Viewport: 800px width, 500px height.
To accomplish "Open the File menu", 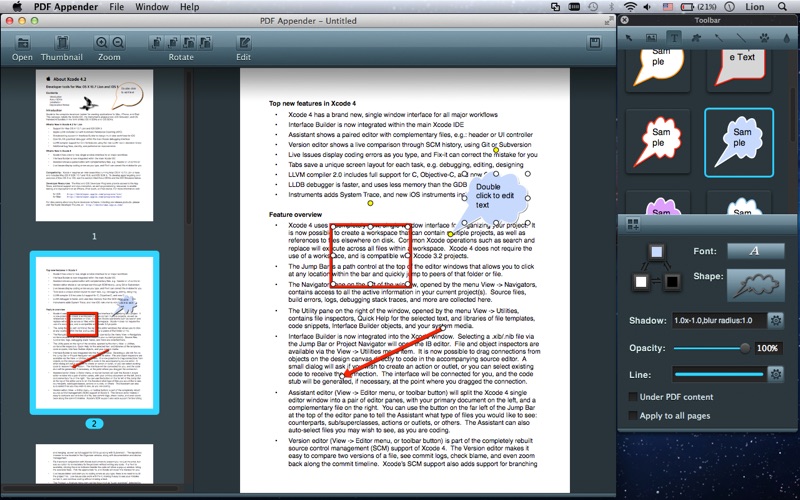I will (116, 7).
